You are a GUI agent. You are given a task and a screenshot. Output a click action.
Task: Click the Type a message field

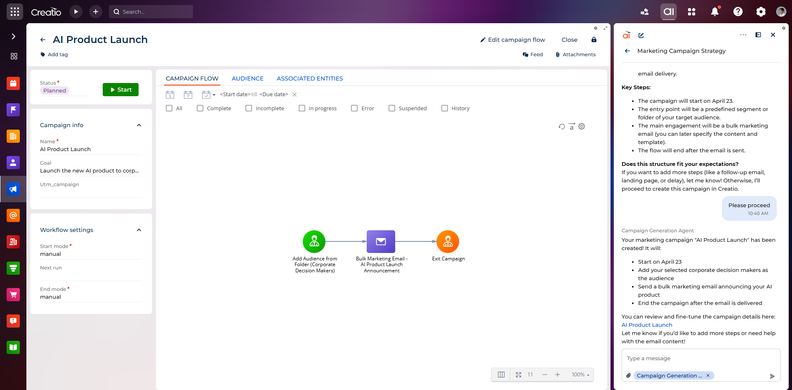pyautogui.click(x=701, y=359)
